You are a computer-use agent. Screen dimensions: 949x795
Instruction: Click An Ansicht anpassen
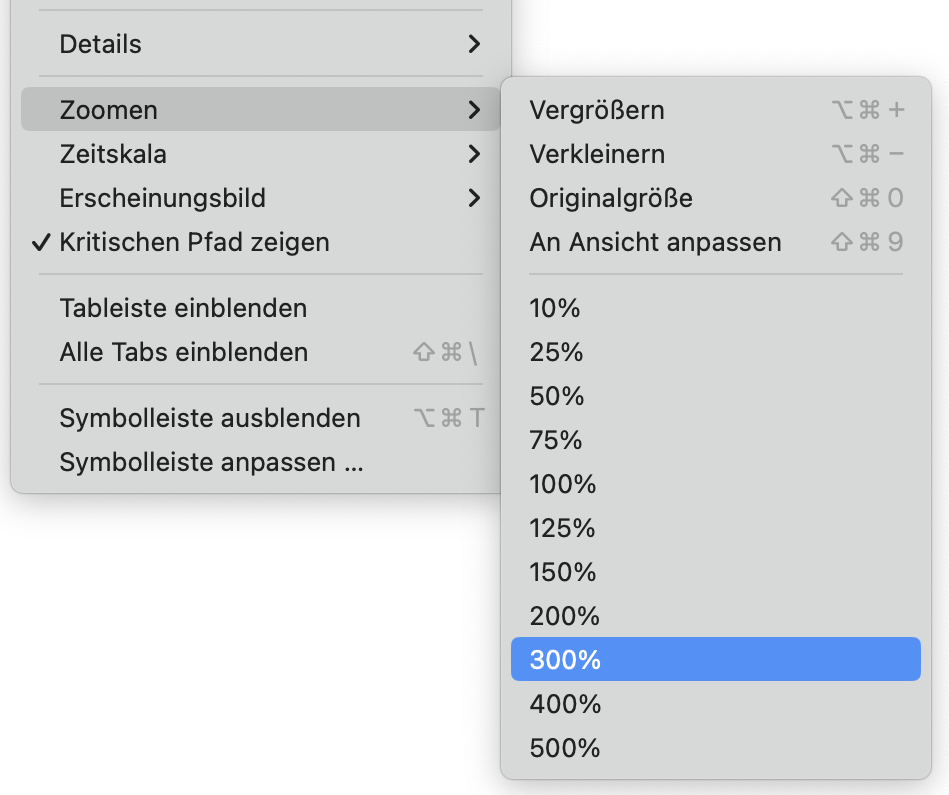click(655, 242)
